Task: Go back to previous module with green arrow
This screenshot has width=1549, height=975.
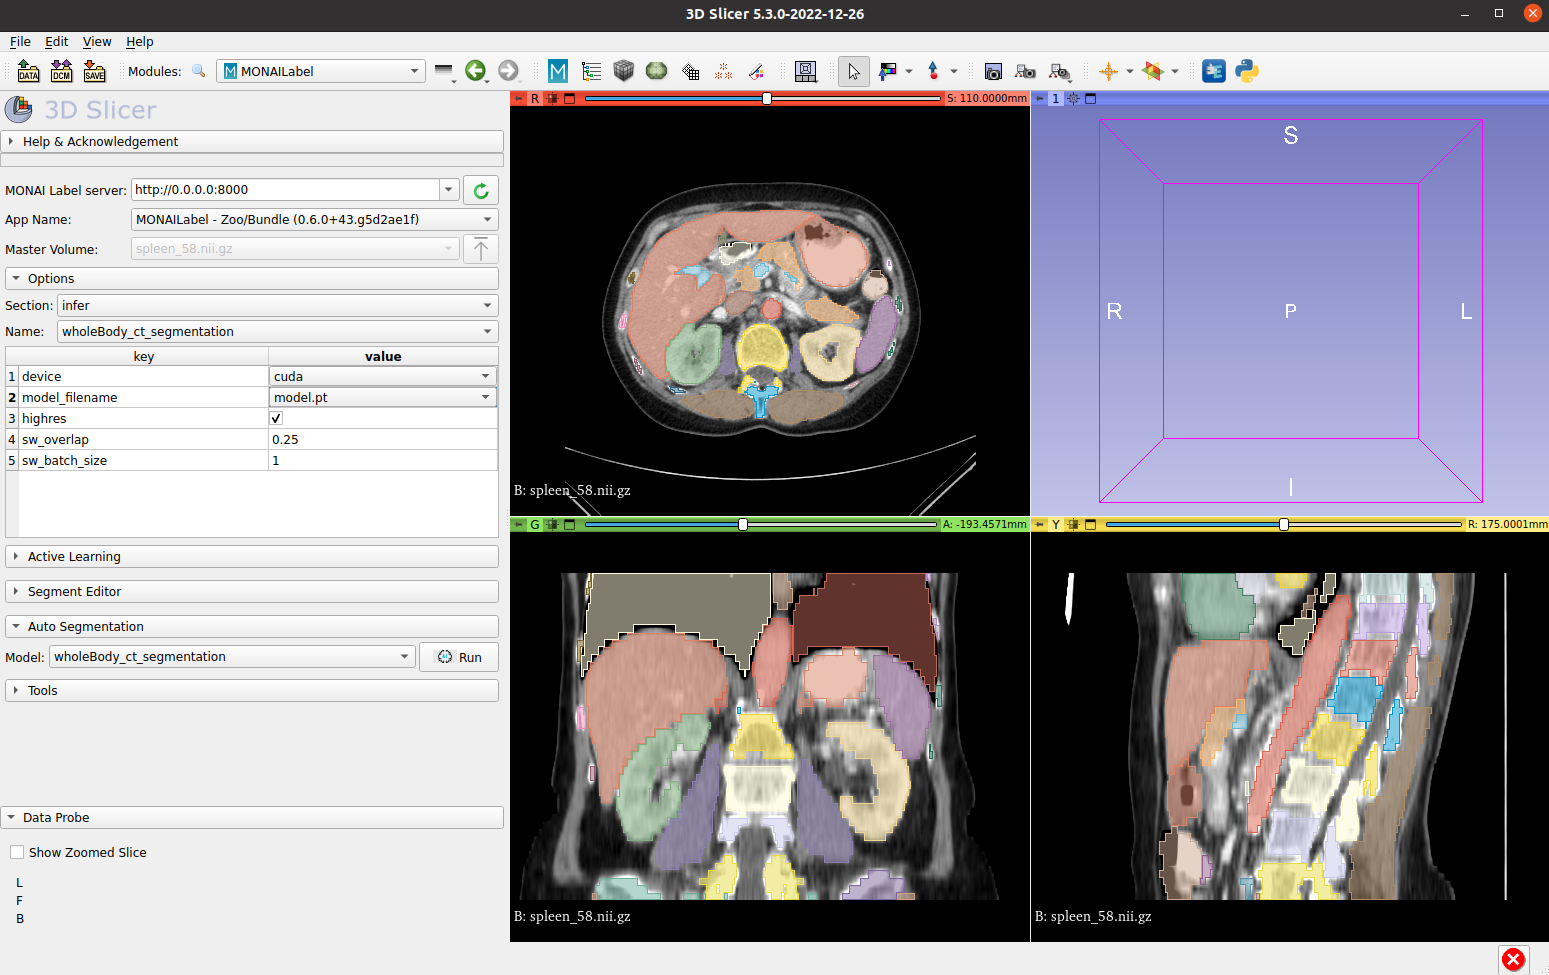Action: pyautogui.click(x=476, y=71)
